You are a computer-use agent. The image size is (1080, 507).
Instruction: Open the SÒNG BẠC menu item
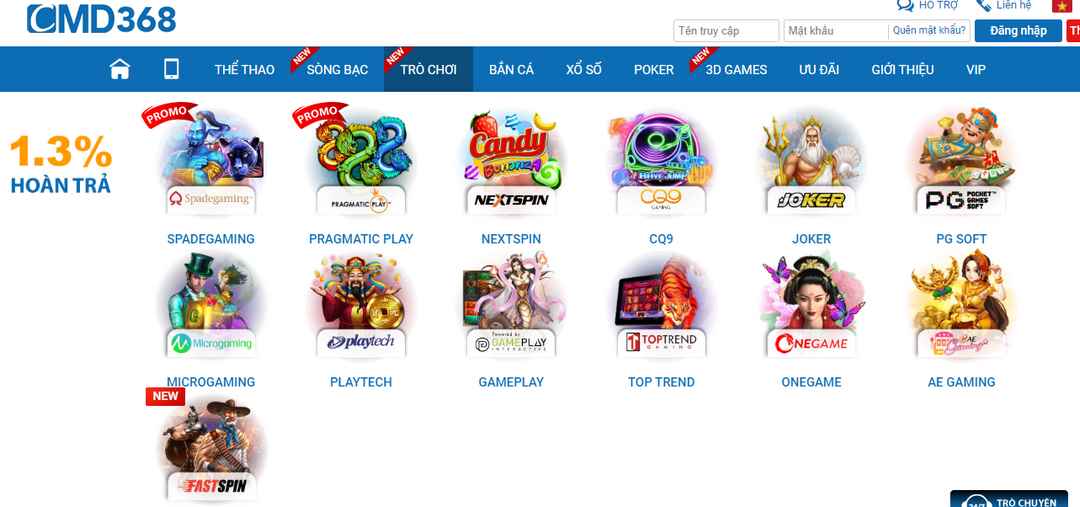click(x=337, y=70)
